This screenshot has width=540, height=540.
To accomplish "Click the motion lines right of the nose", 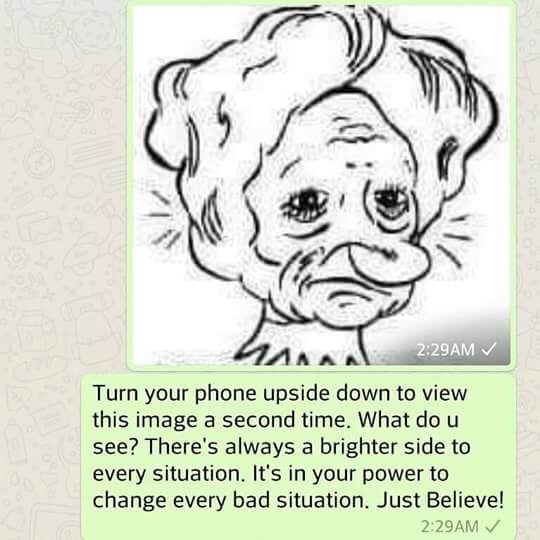I will (455, 239).
